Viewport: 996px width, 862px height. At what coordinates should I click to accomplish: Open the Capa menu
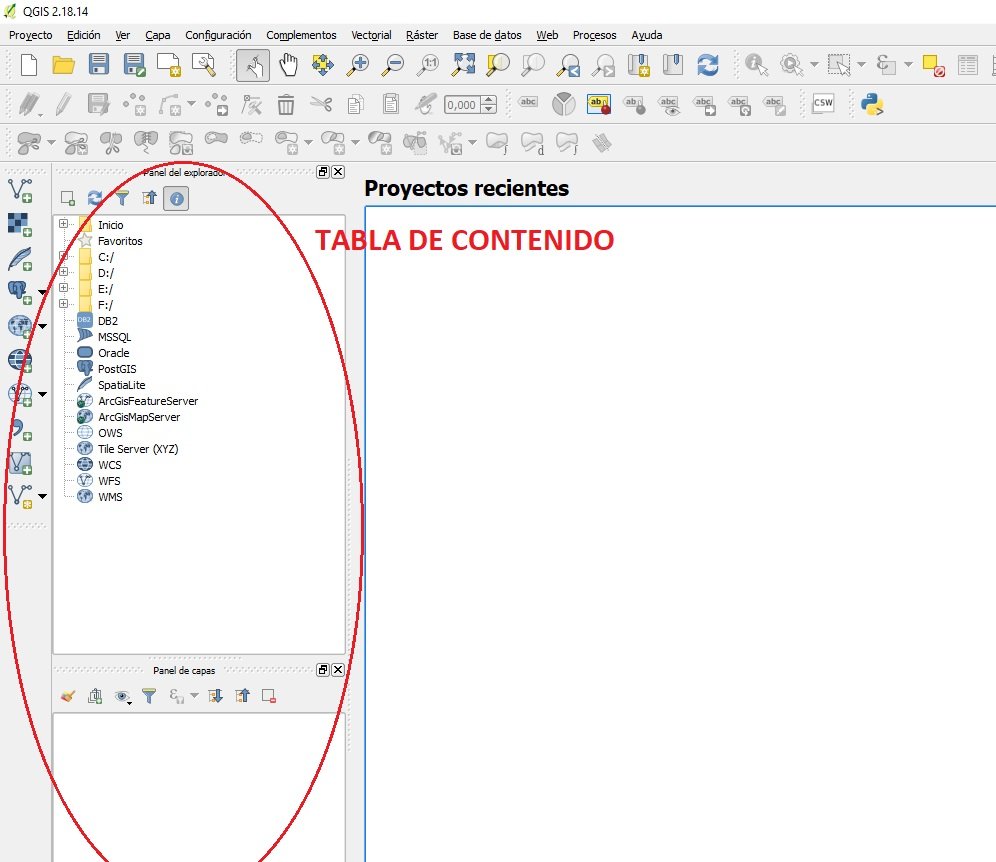pos(158,36)
